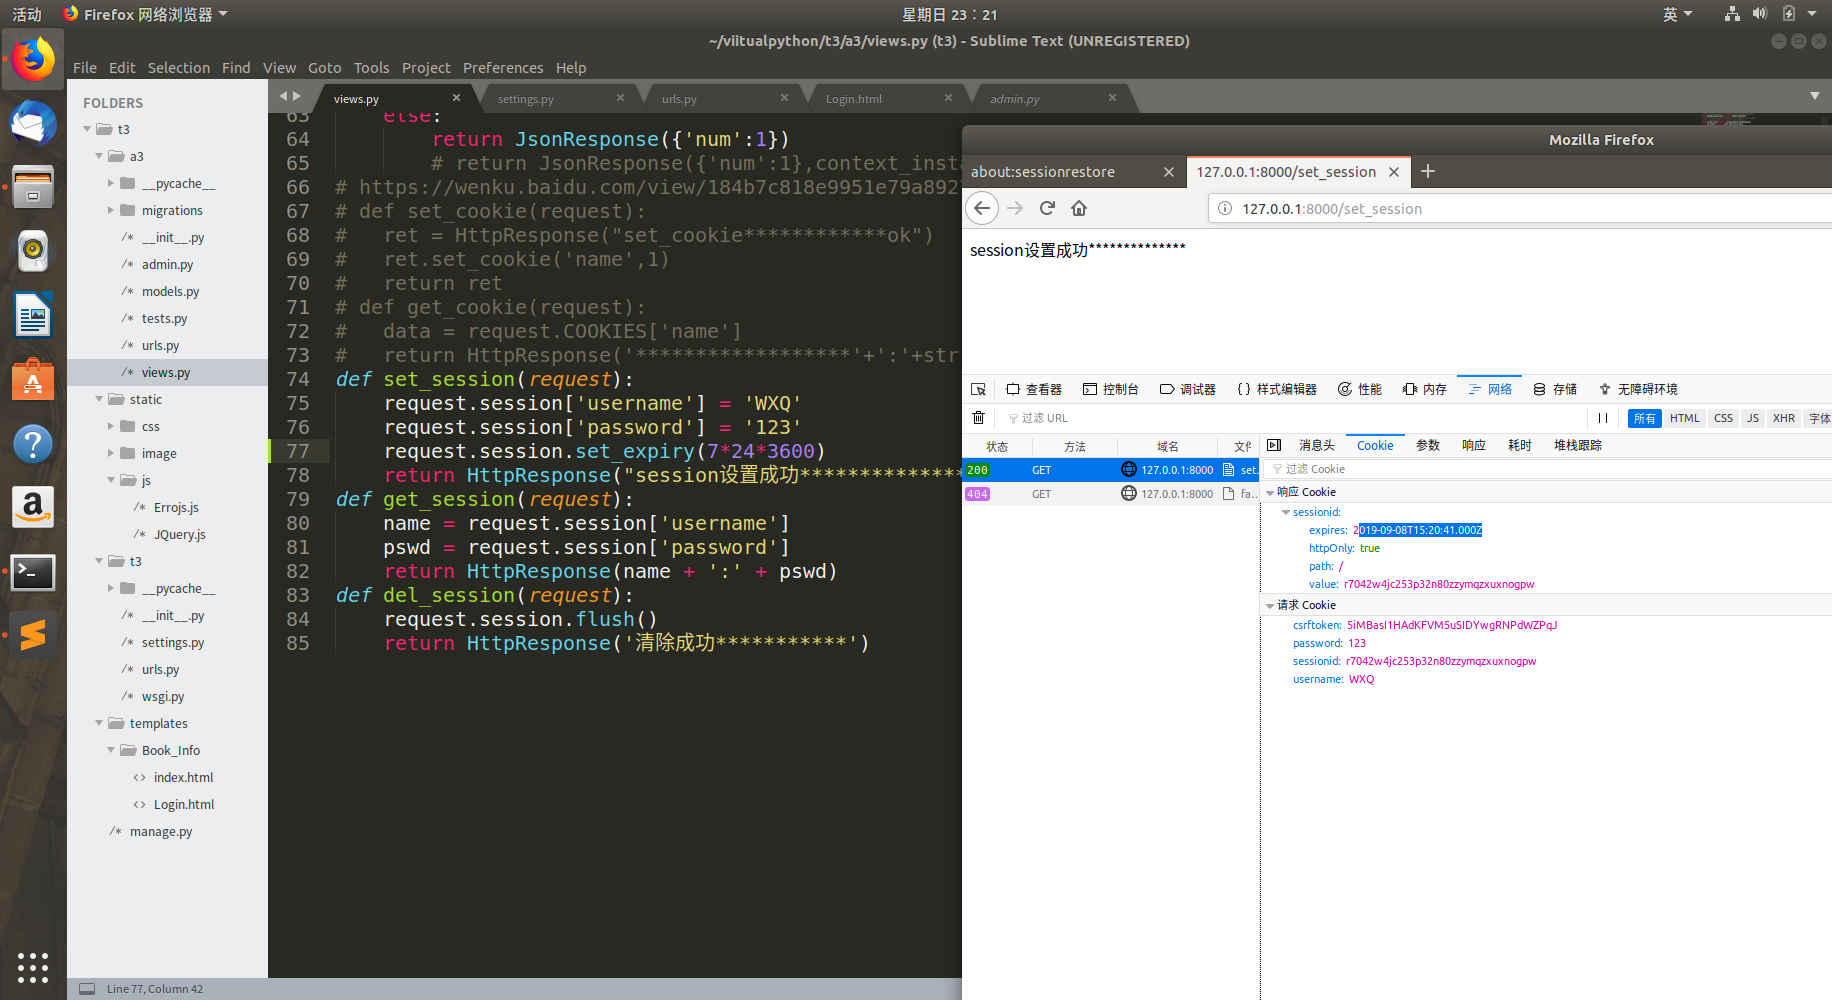Open Ubuntu Software from the dock
Image resolution: width=1832 pixels, height=1000 pixels.
point(33,380)
